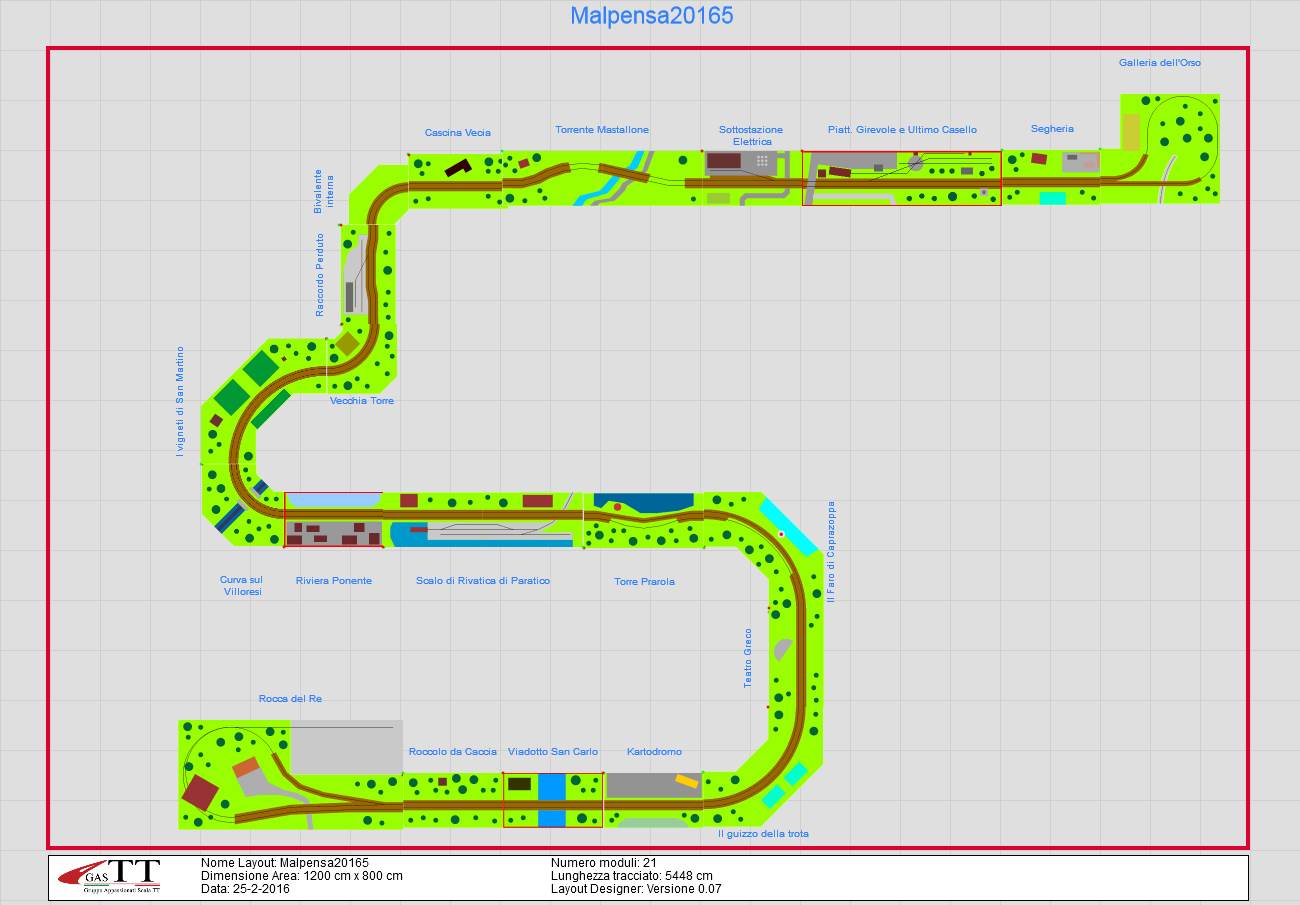The image size is (1300, 905).
Task: Click the Torrente Mastallone label
Action: (x=602, y=130)
